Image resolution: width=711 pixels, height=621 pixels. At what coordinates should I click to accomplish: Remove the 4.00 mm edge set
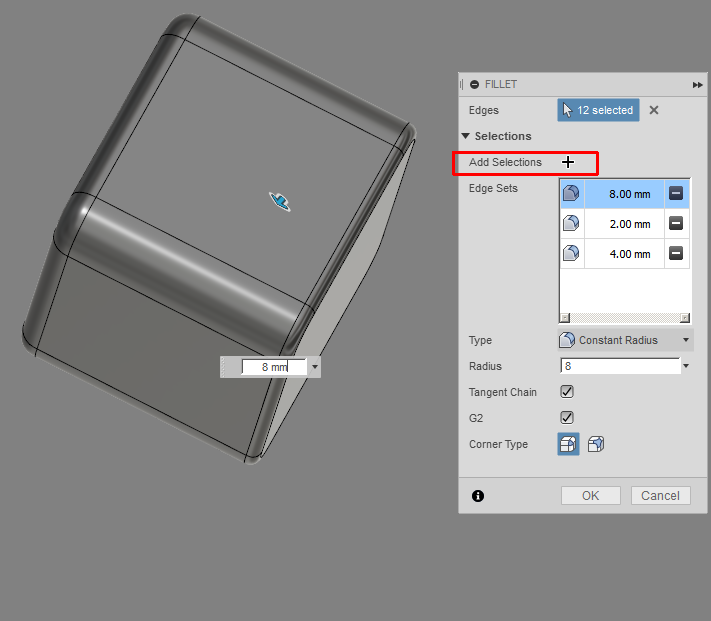[676, 253]
